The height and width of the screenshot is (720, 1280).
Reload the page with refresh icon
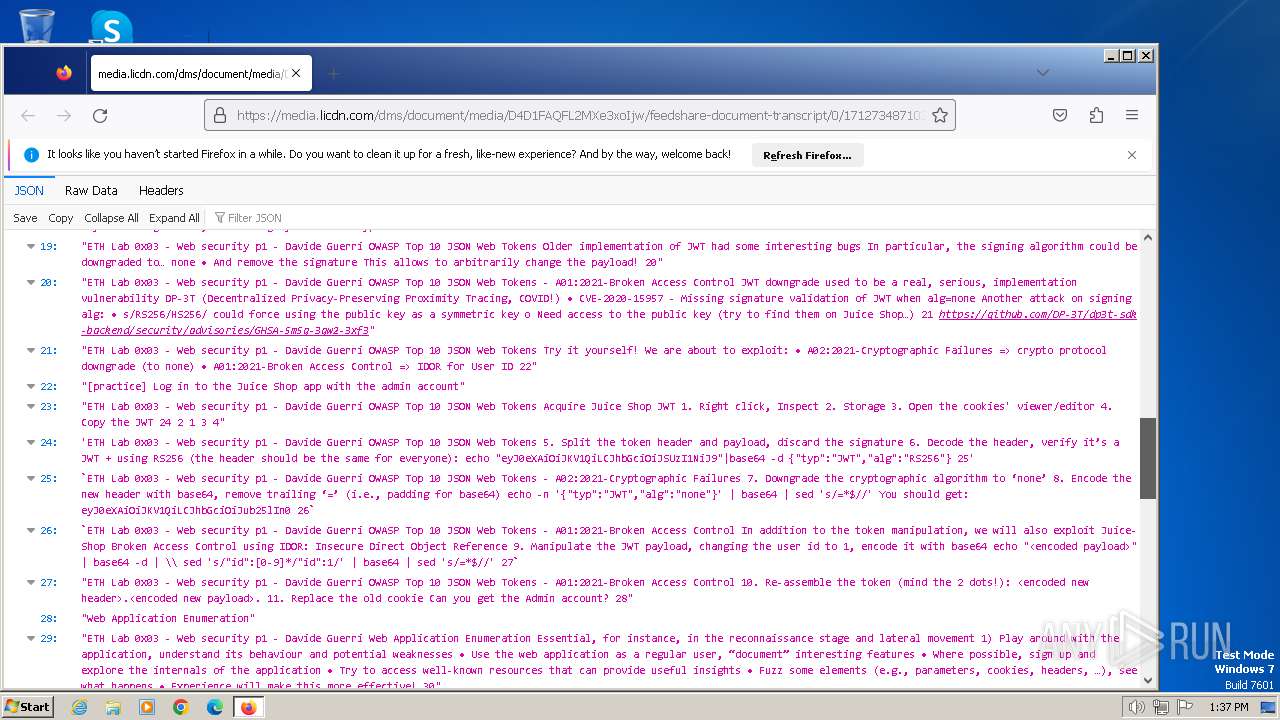coord(100,116)
